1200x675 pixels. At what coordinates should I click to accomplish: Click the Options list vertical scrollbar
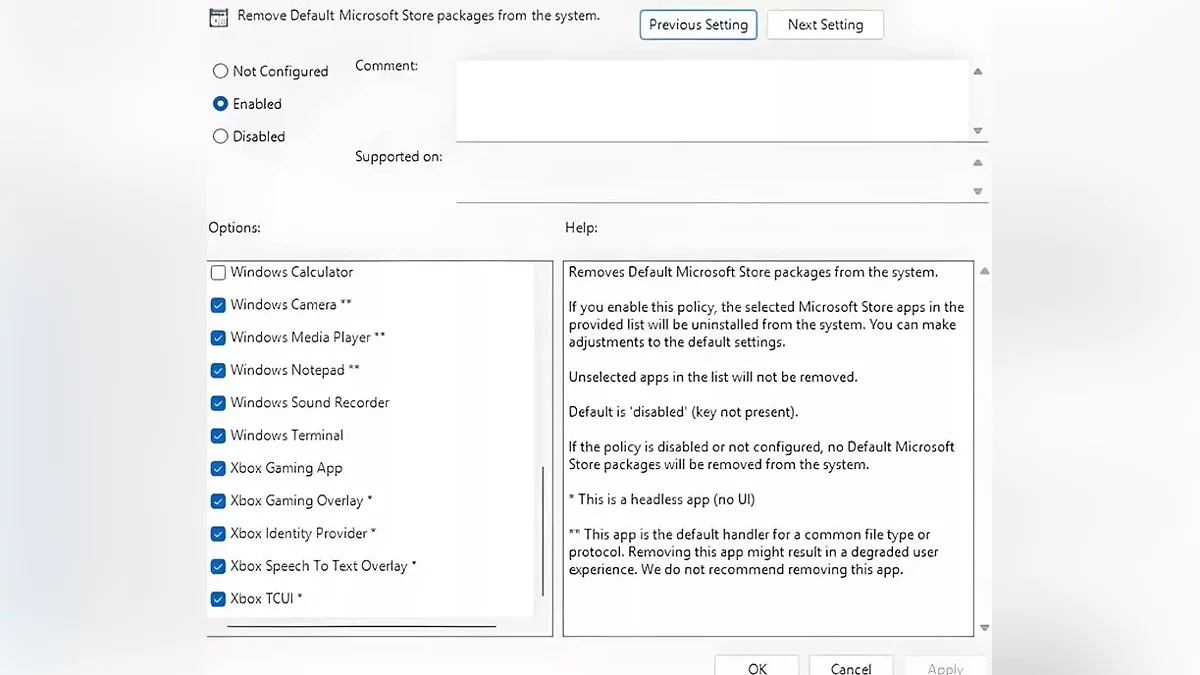pyautogui.click(x=543, y=530)
